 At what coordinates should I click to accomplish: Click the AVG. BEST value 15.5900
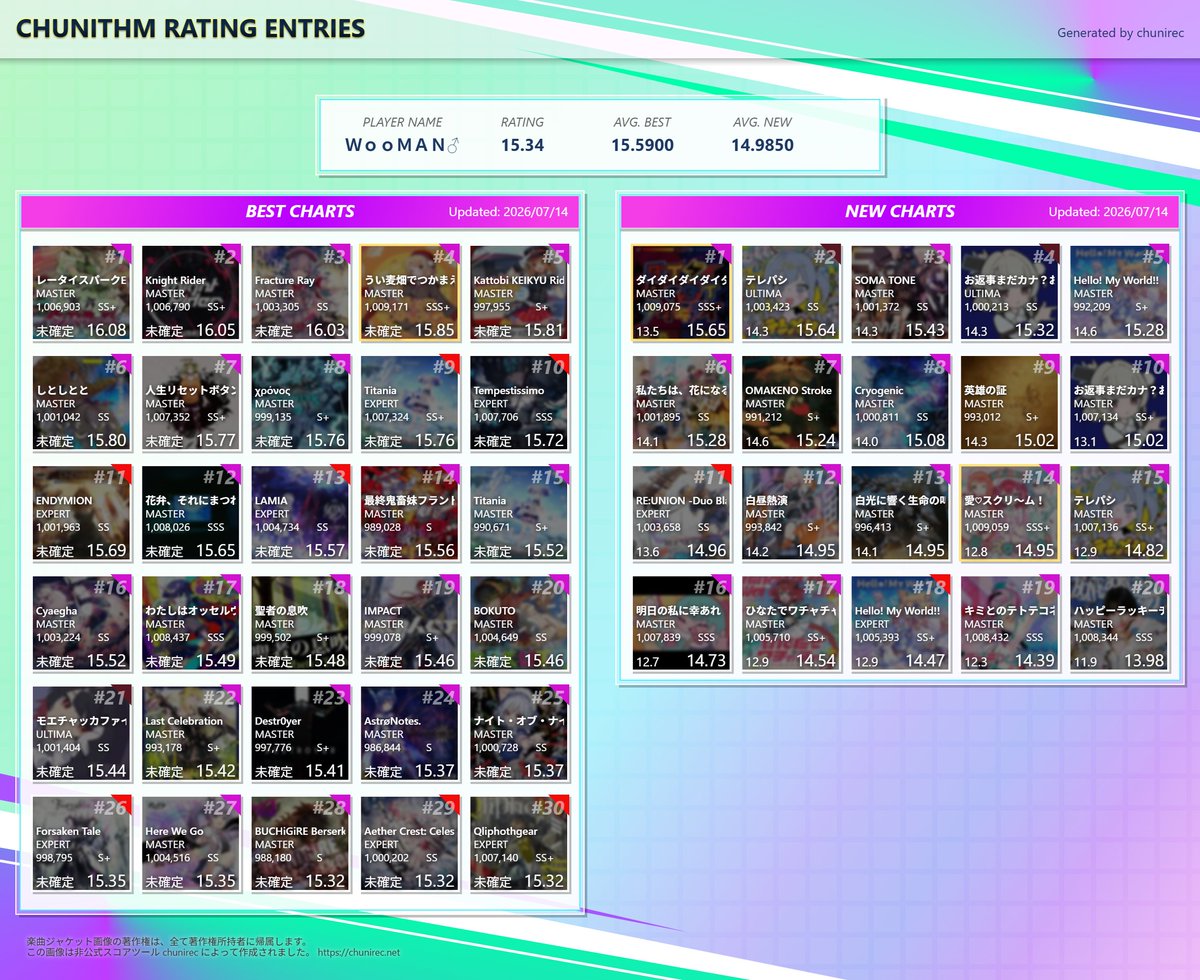tap(642, 145)
